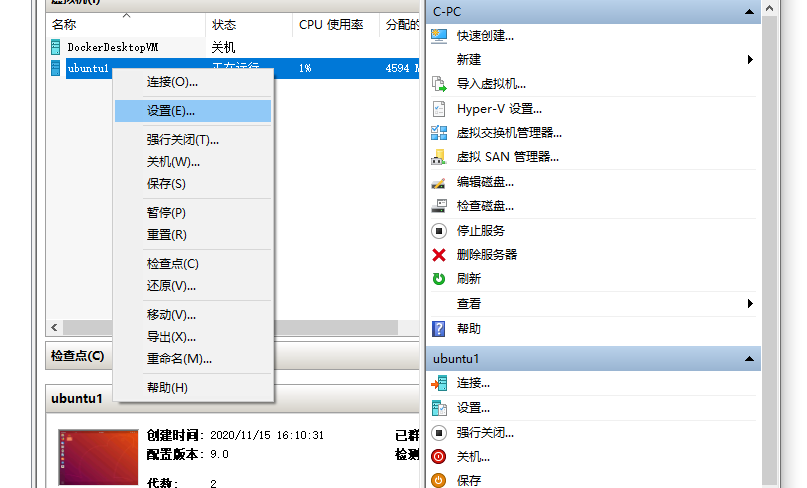The height and width of the screenshot is (488, 807).
Task: Click the ubuntu1 desktop thumbnail preview
Action: [98, 458]
